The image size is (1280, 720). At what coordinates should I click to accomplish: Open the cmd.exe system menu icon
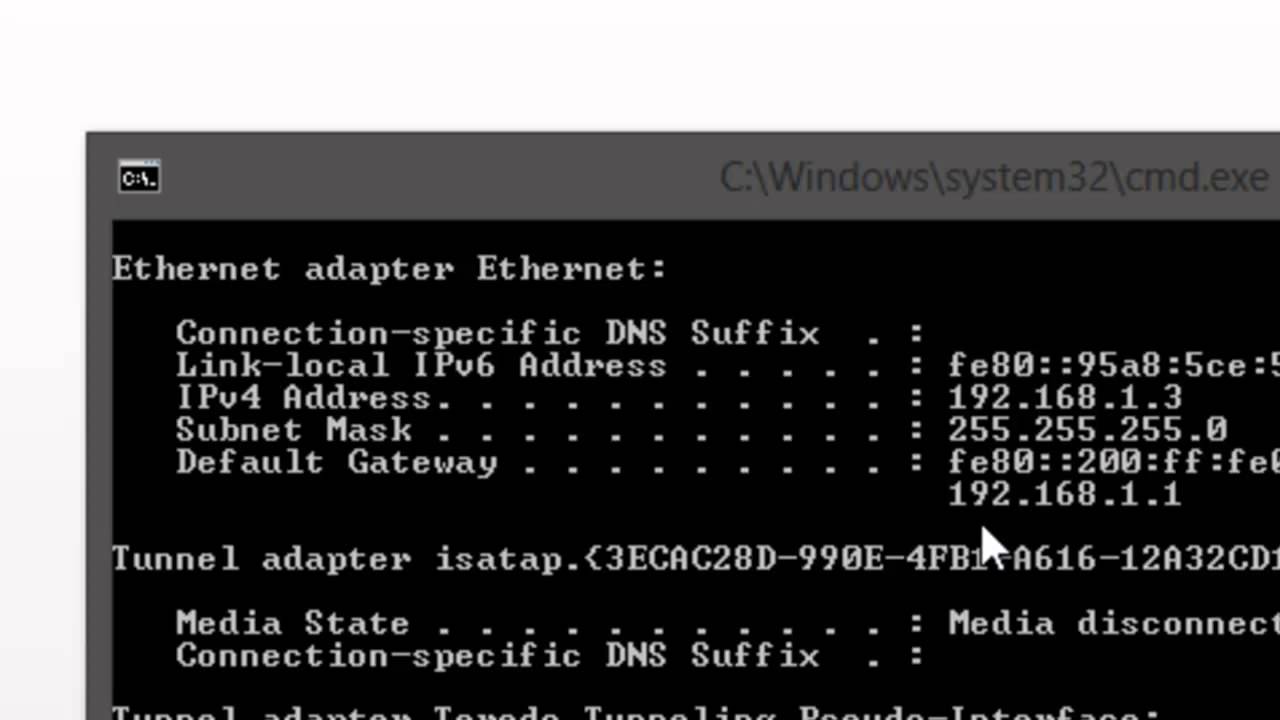pyautogui.click(x=139, y=177)
